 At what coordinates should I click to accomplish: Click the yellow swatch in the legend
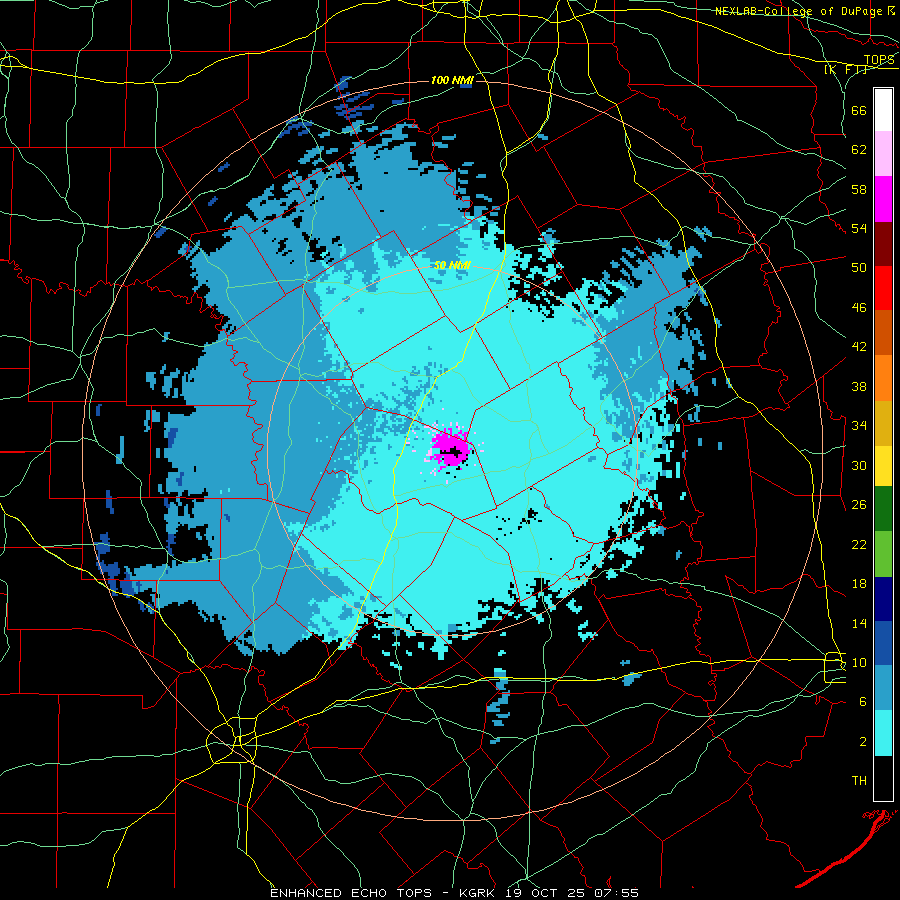883,466
